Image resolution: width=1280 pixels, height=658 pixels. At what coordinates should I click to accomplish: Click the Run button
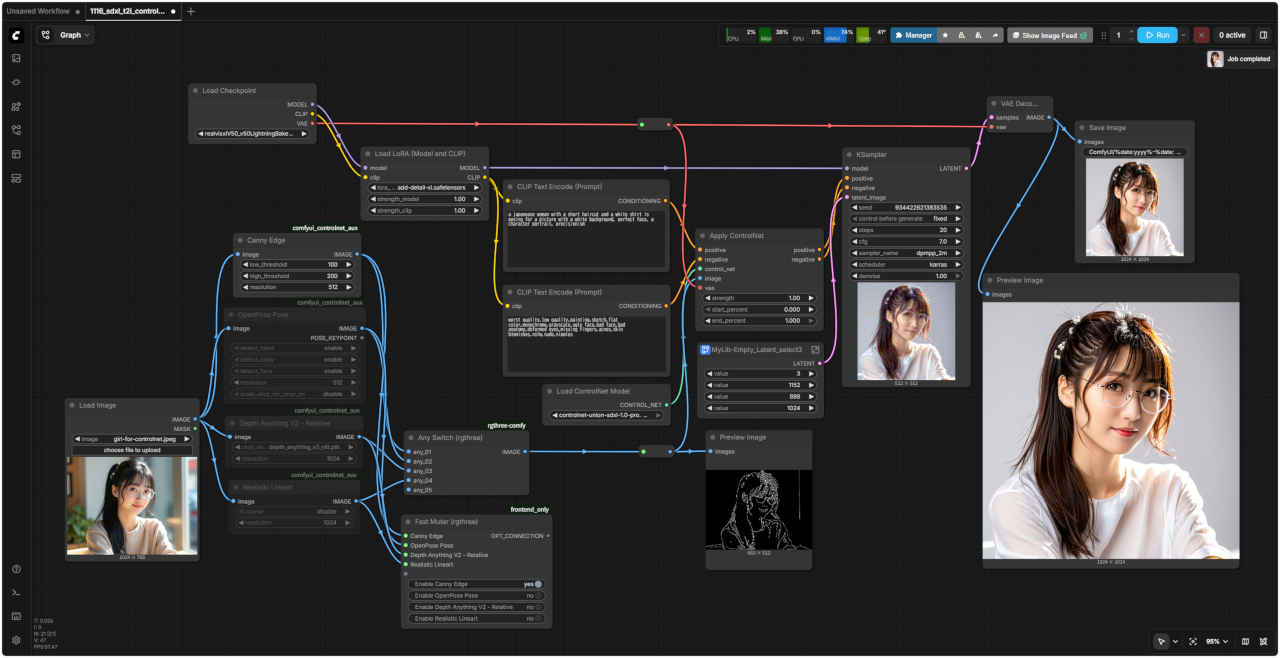point(1157,35)
